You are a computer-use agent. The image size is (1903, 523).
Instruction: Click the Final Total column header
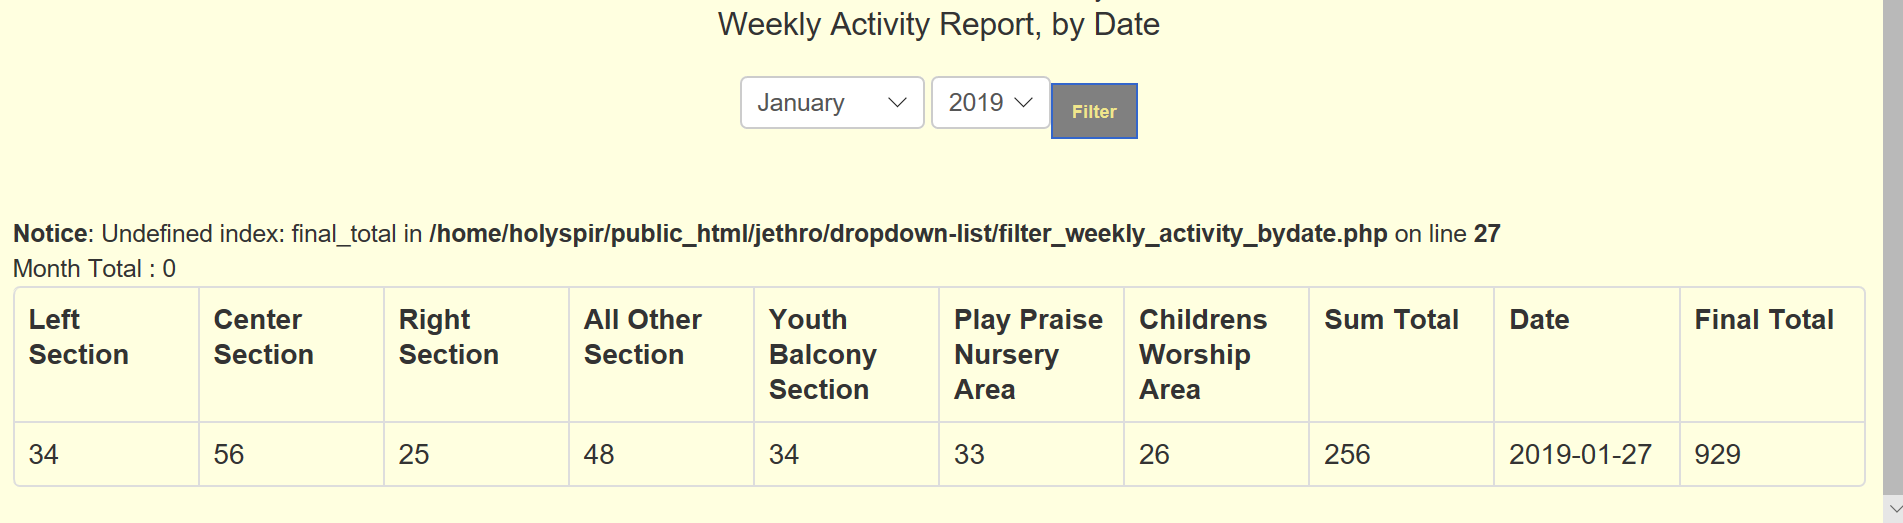(x=1772, y=355)
